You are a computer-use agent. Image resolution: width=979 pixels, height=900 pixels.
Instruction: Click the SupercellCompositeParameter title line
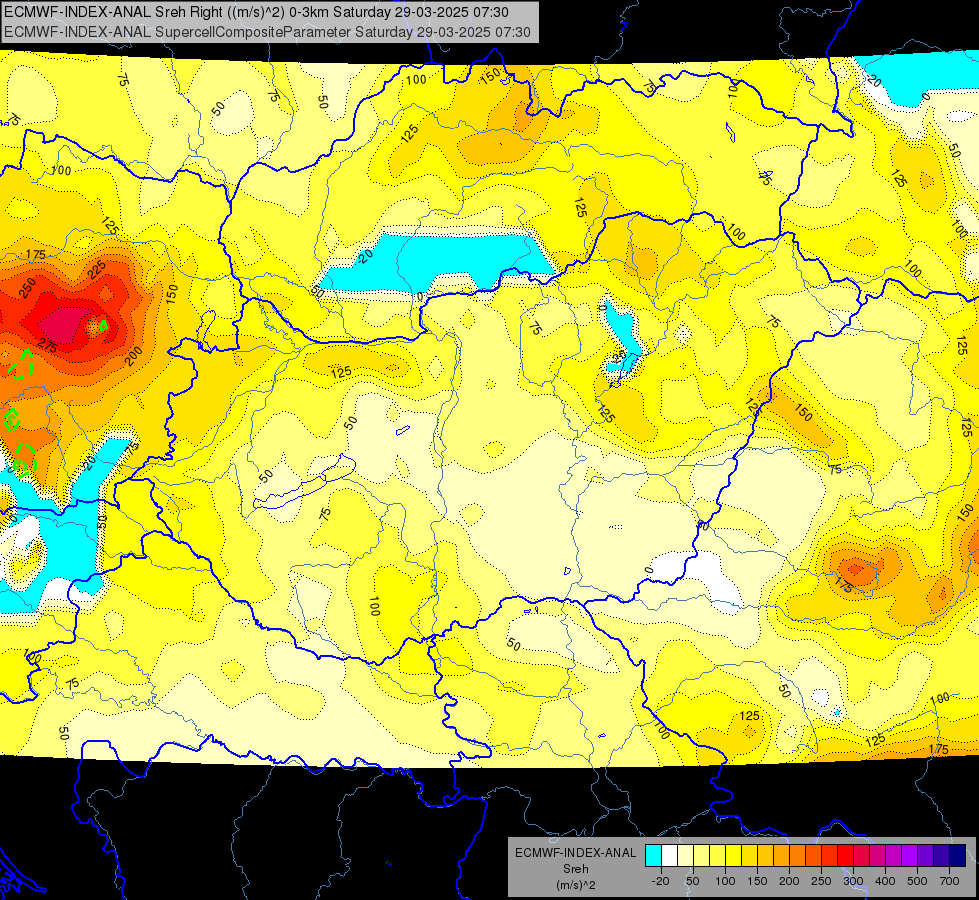pos(267,32)
